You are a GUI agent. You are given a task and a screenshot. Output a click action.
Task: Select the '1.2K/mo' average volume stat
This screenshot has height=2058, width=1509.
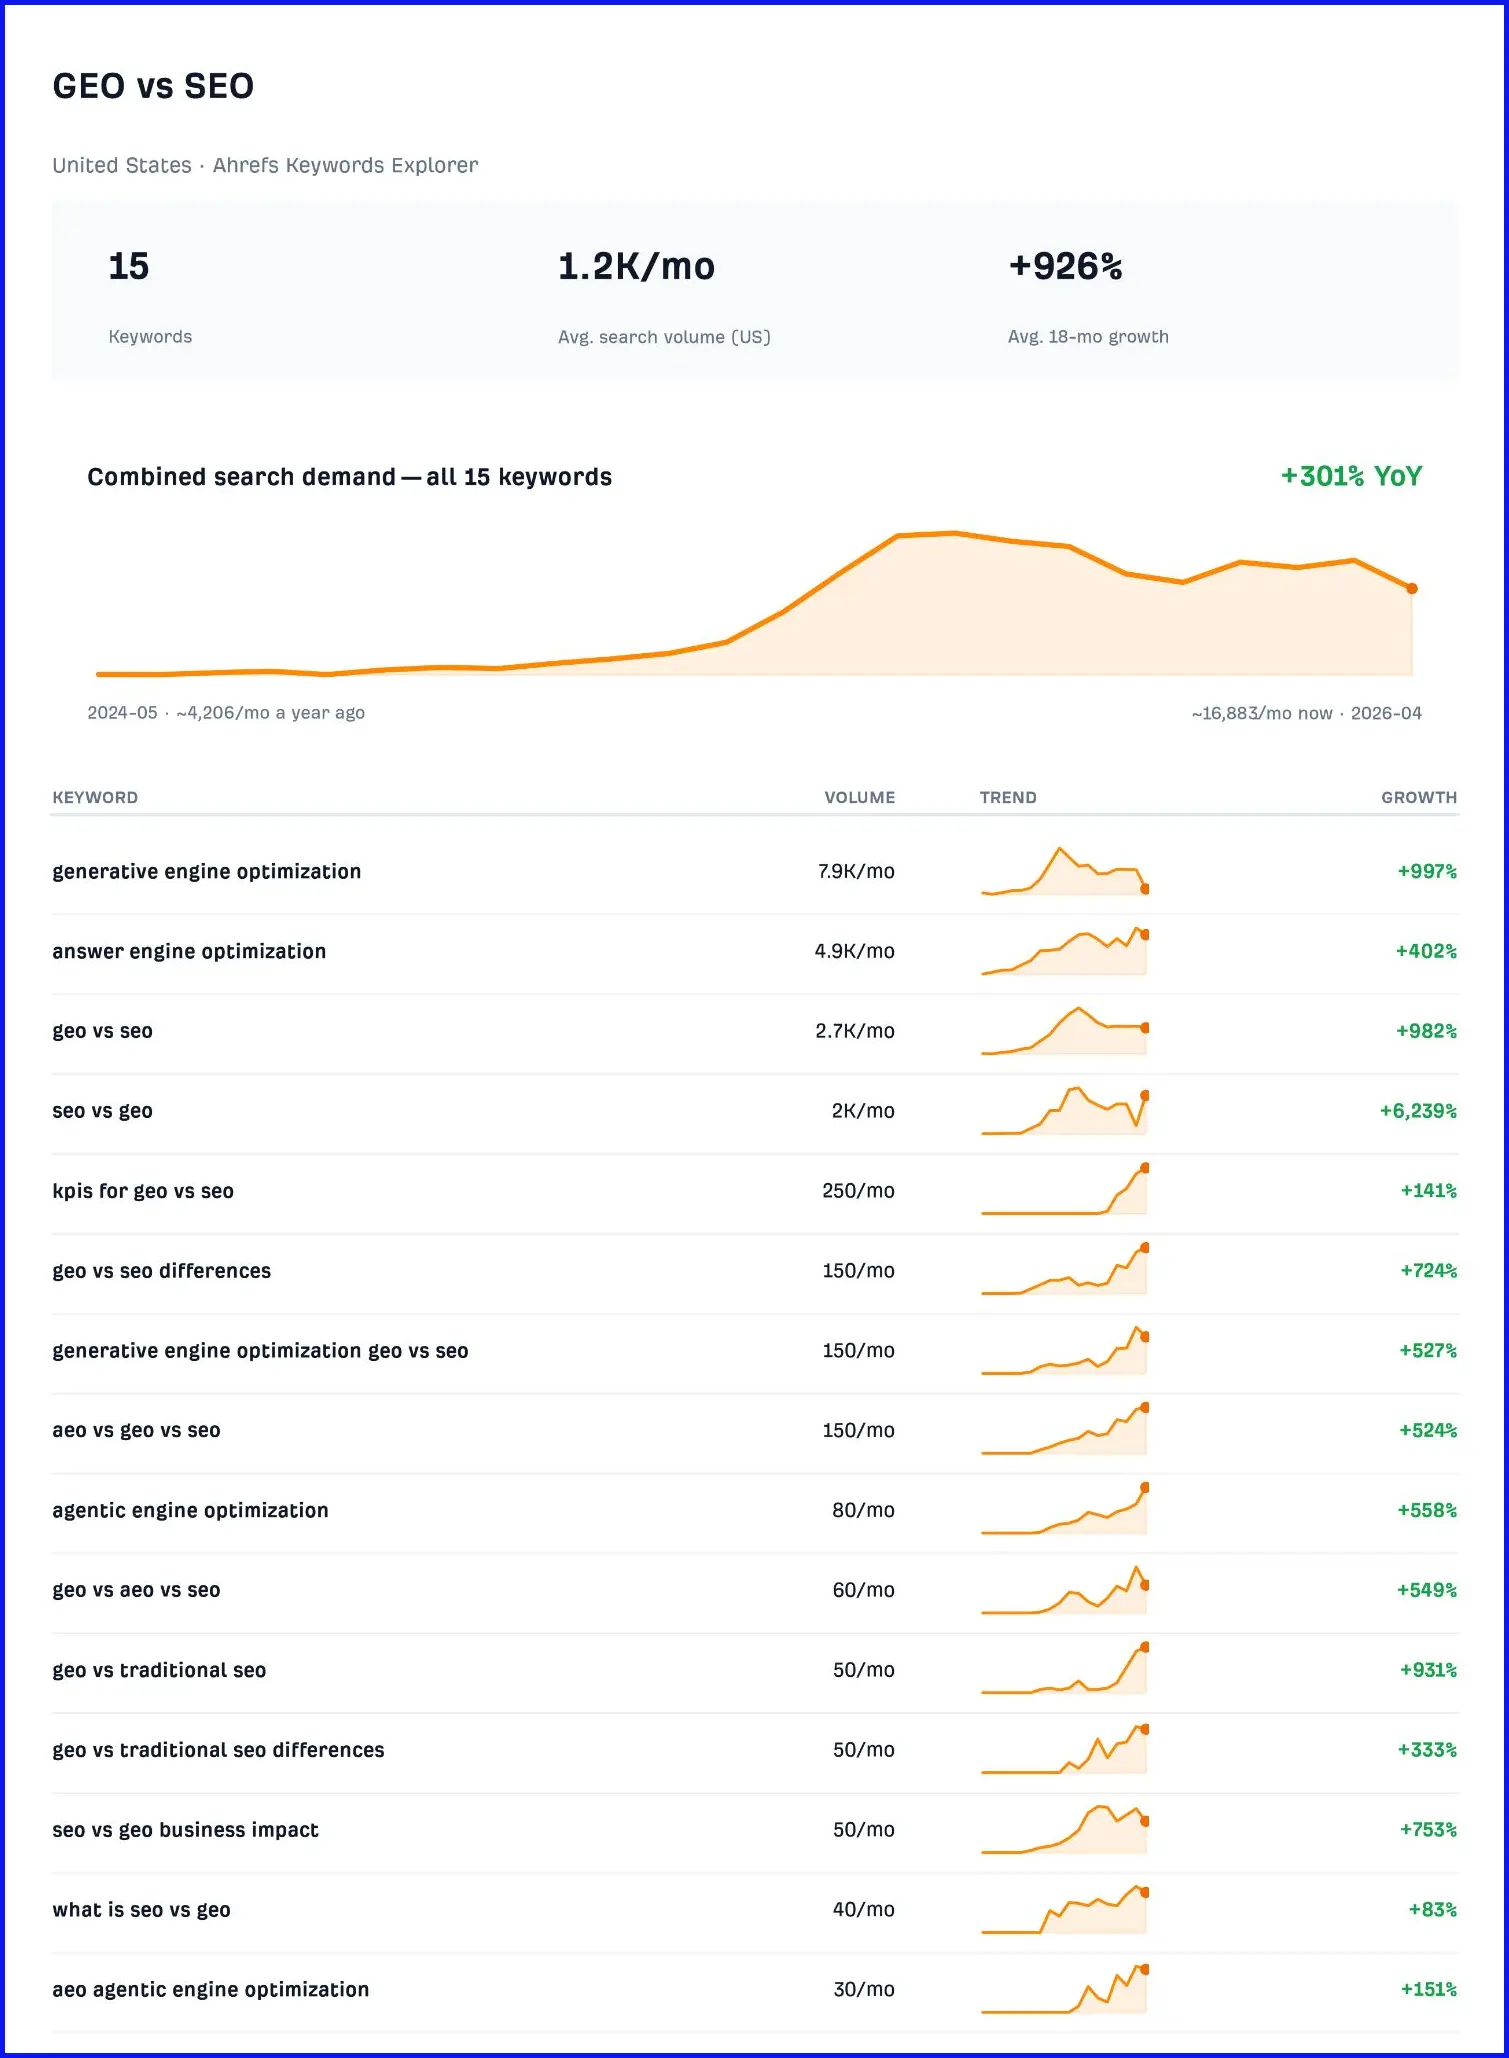pos(636,266)
